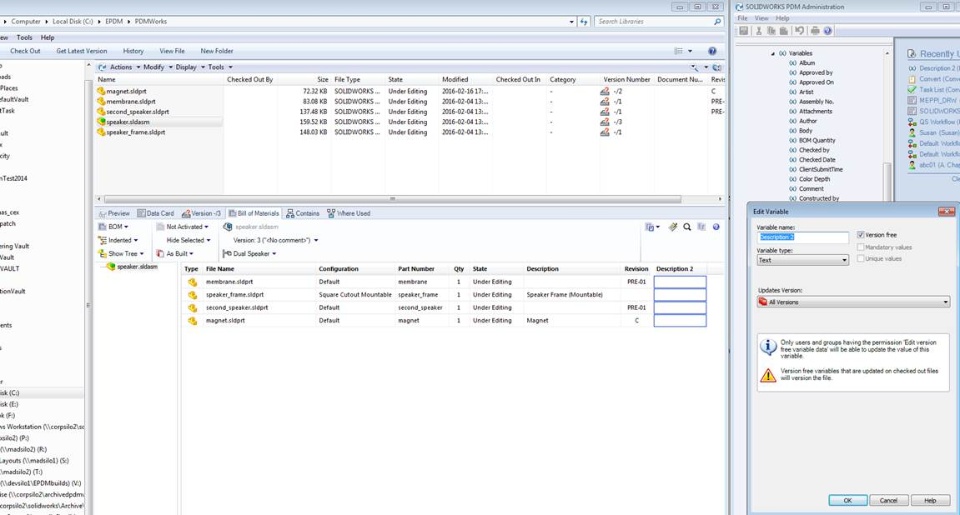Open the Version 3 selection dropdown
Screen dimensions: 960x515
276,241
